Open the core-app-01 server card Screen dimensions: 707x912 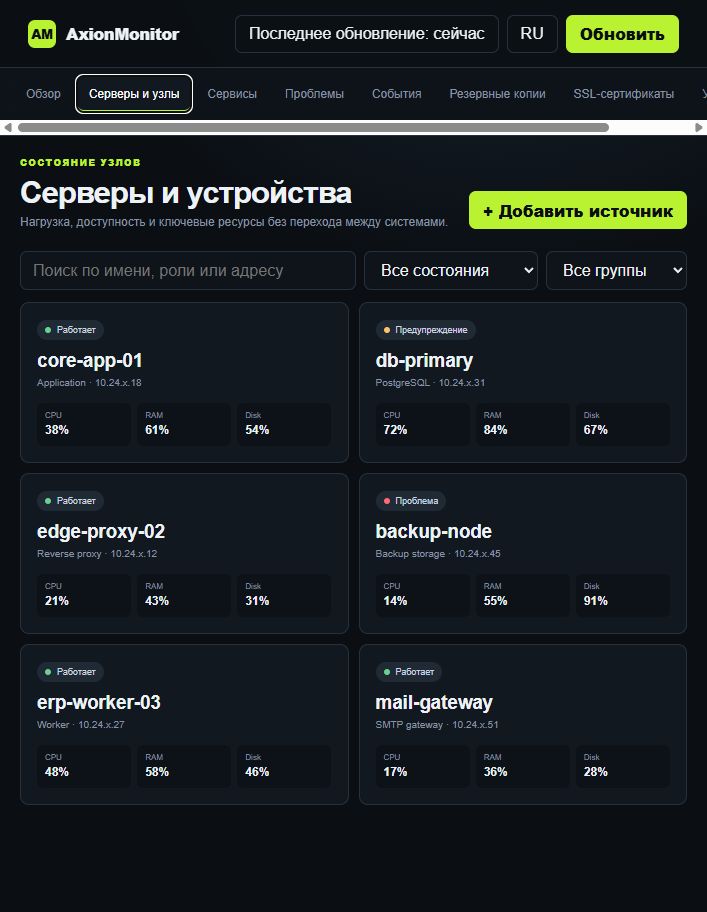[184, 382]
